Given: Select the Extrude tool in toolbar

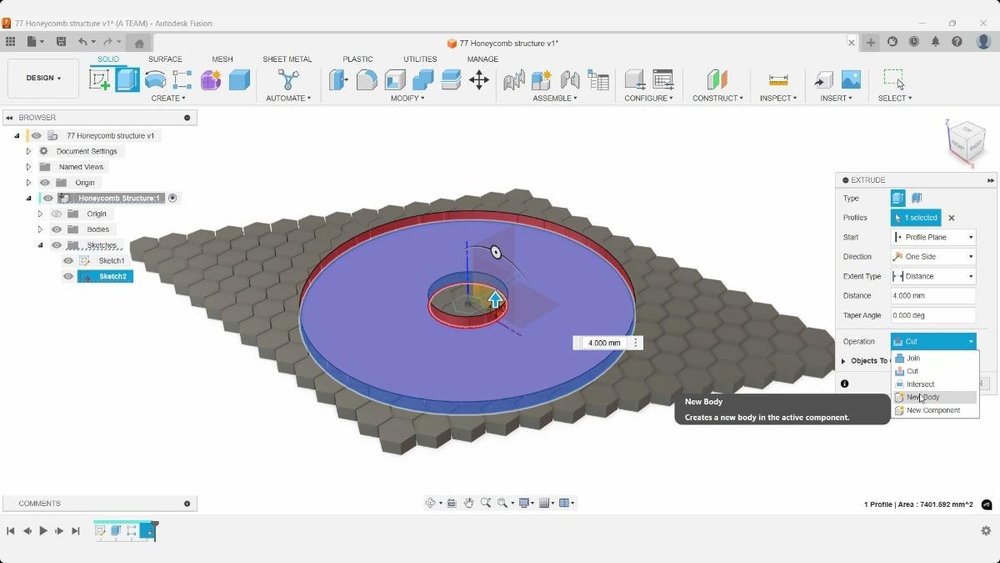Looking at the screenshot, I should pos(128,80).
